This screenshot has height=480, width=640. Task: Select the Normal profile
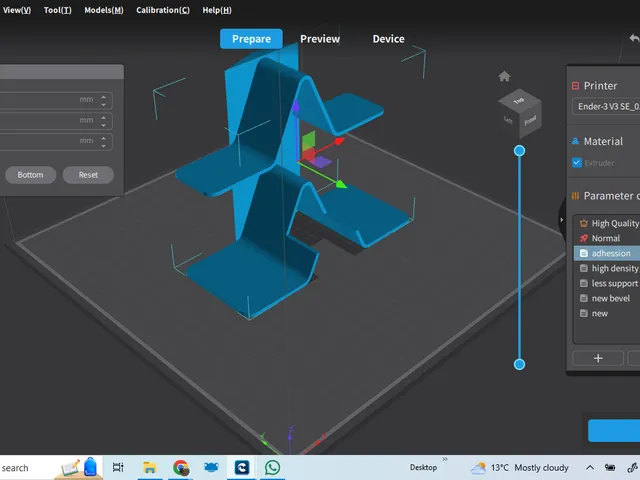pyautogui.click(x=607, y=238)
